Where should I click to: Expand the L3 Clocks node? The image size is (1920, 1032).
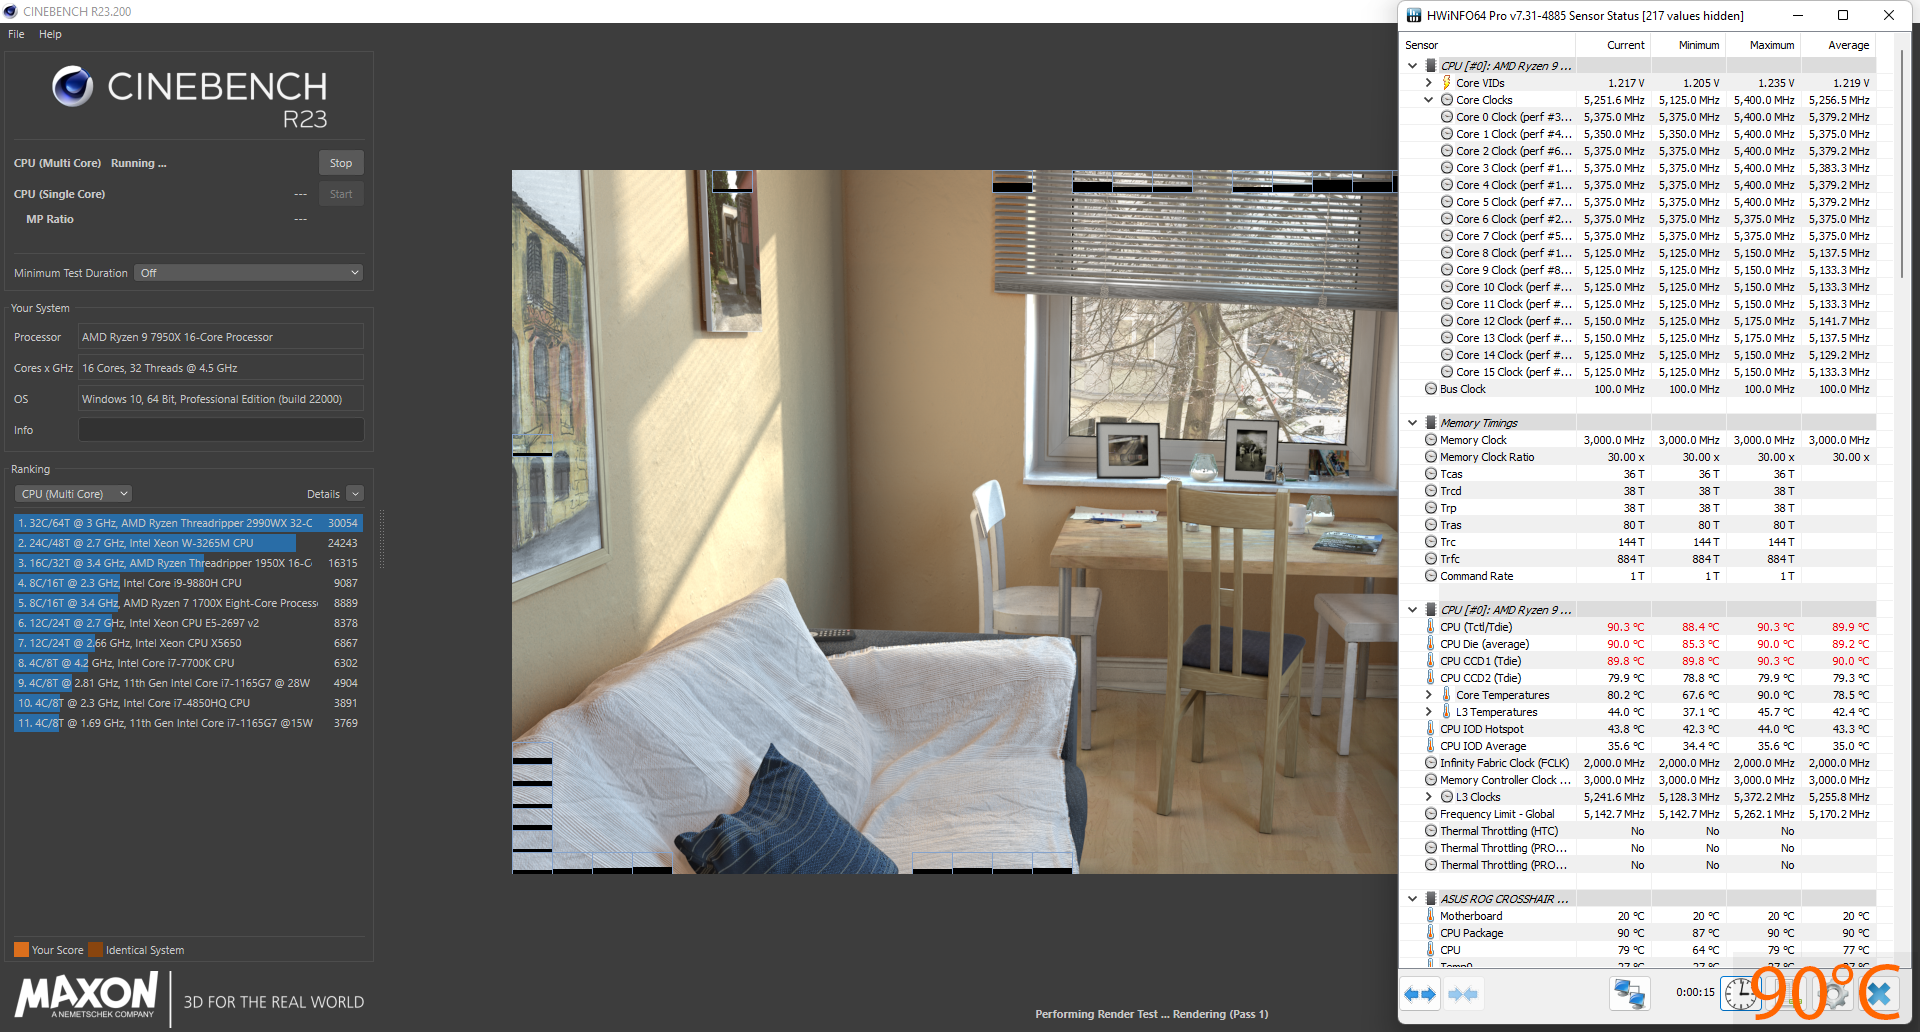click(1428, 797)
